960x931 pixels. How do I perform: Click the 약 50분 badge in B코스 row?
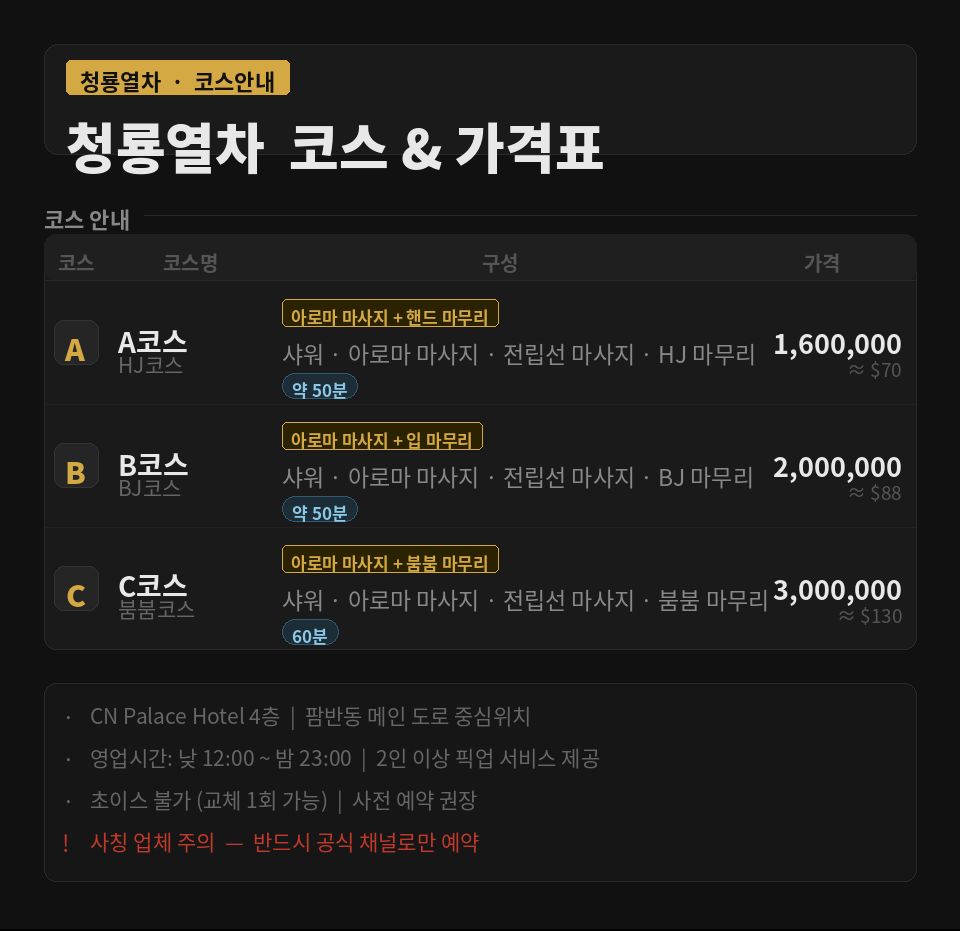point(320,511)
